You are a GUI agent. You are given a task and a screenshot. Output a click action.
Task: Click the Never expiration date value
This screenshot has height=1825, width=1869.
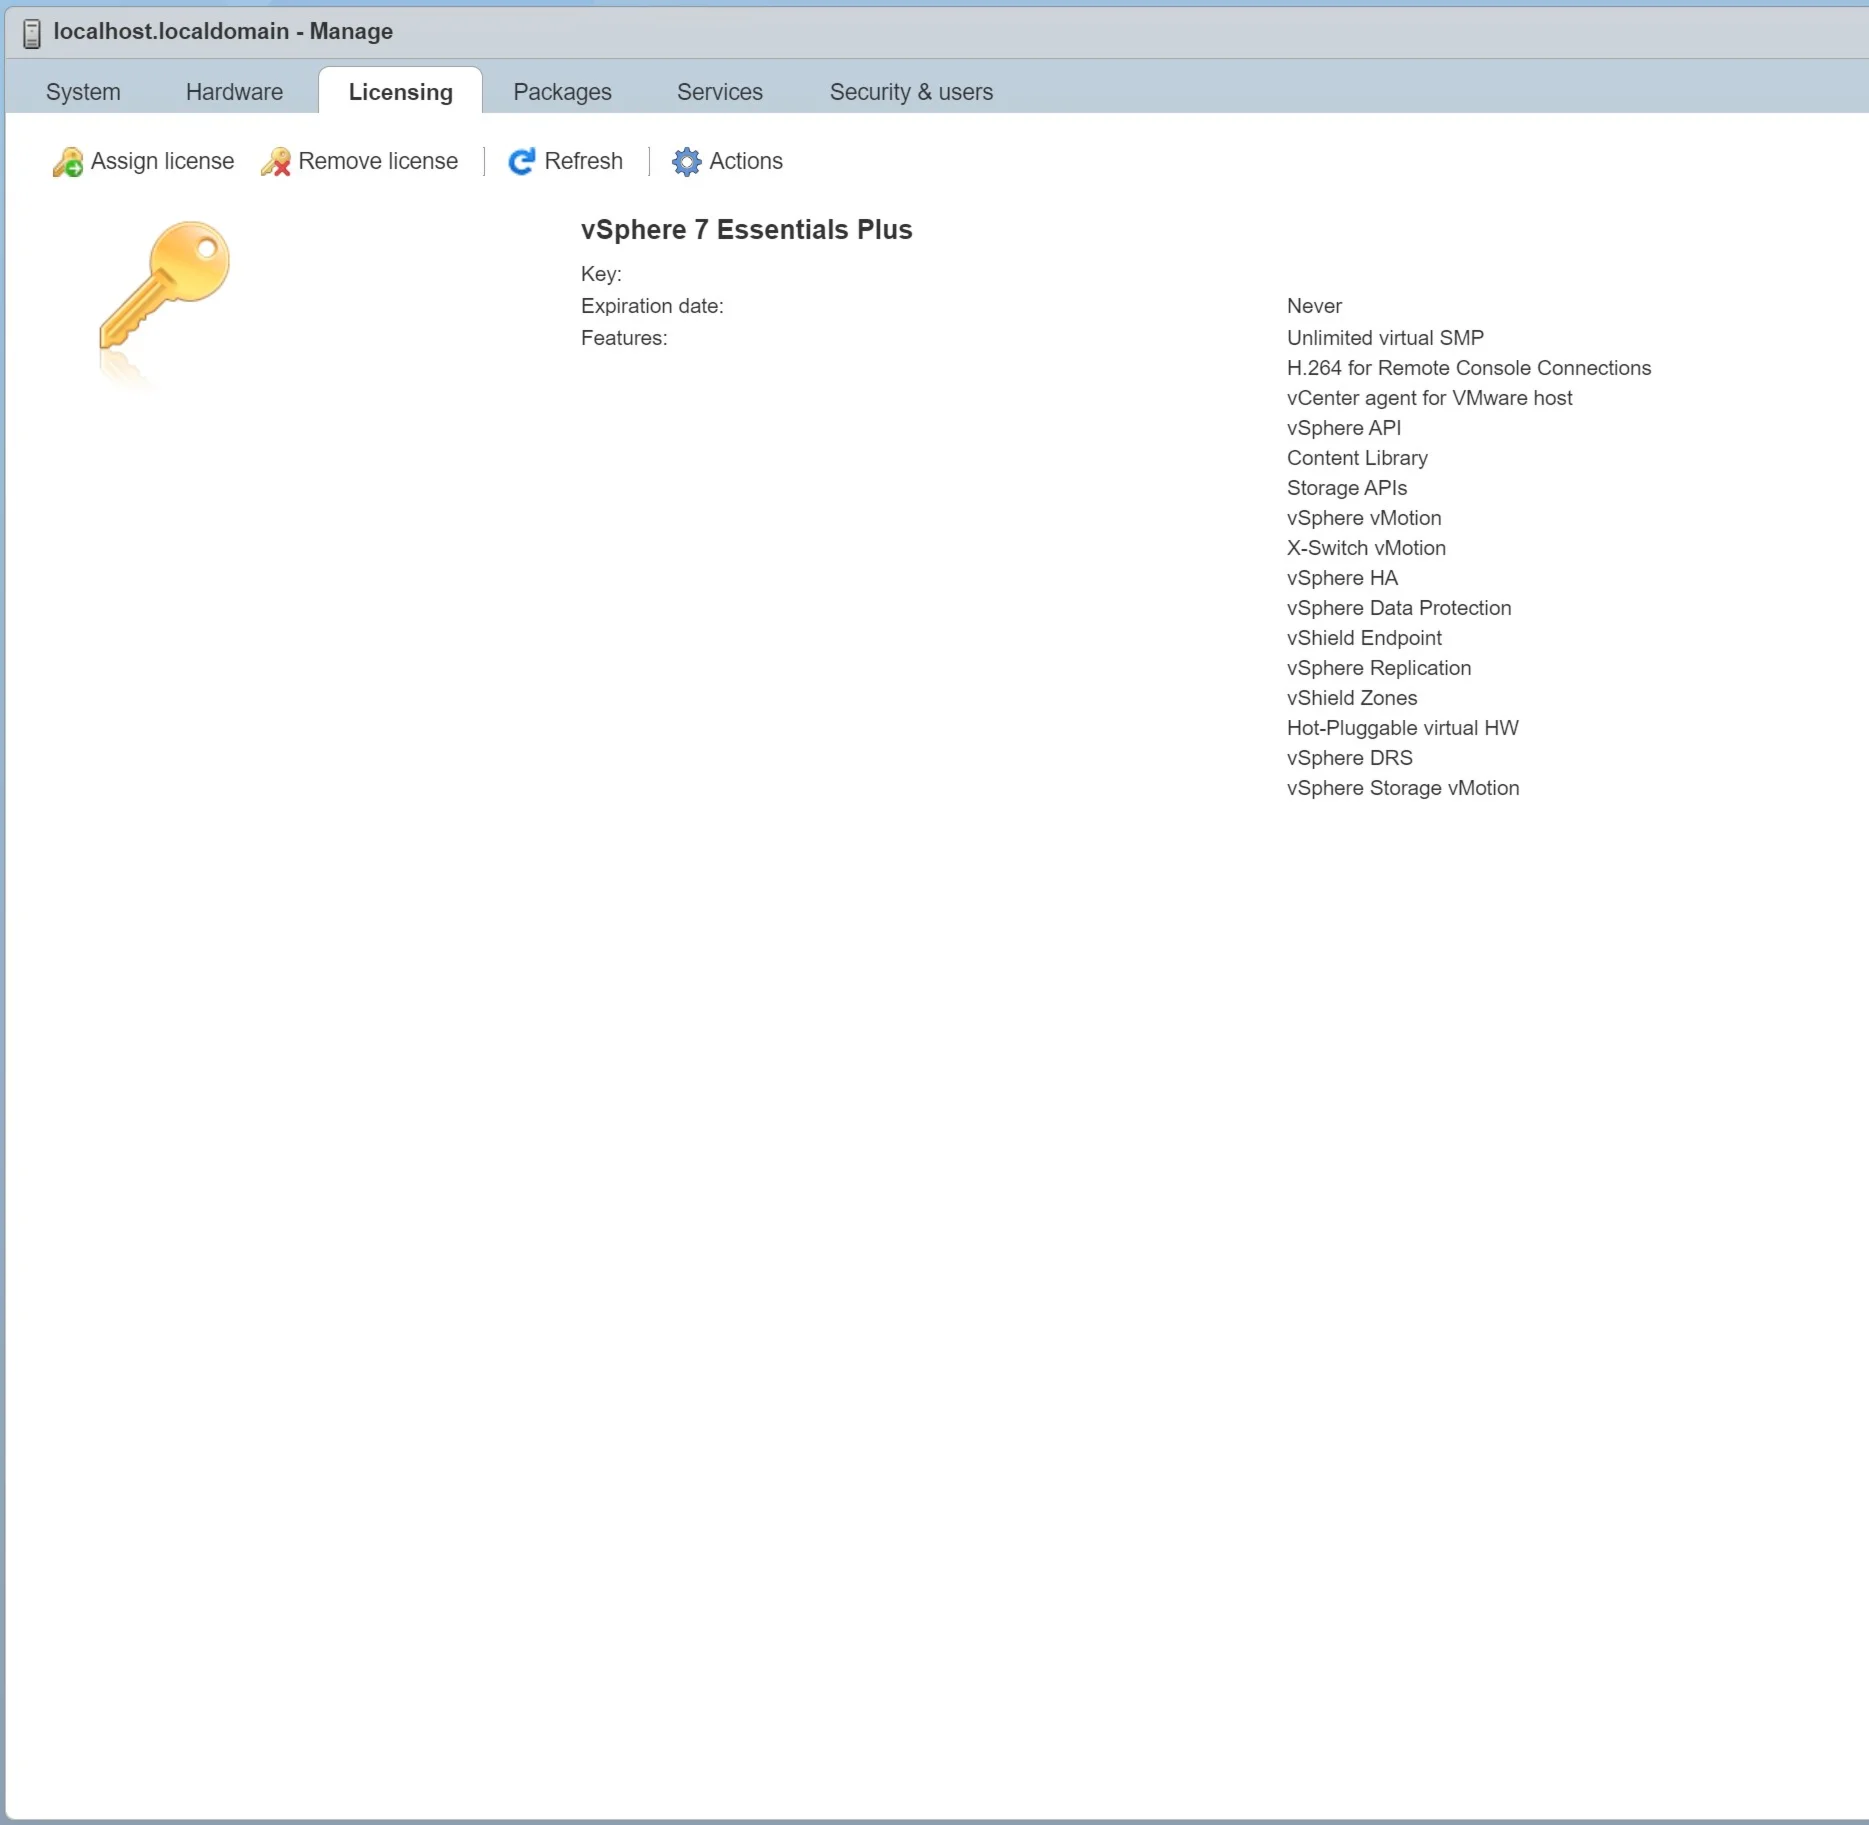pyautogui.click(x=1314, y=306)
